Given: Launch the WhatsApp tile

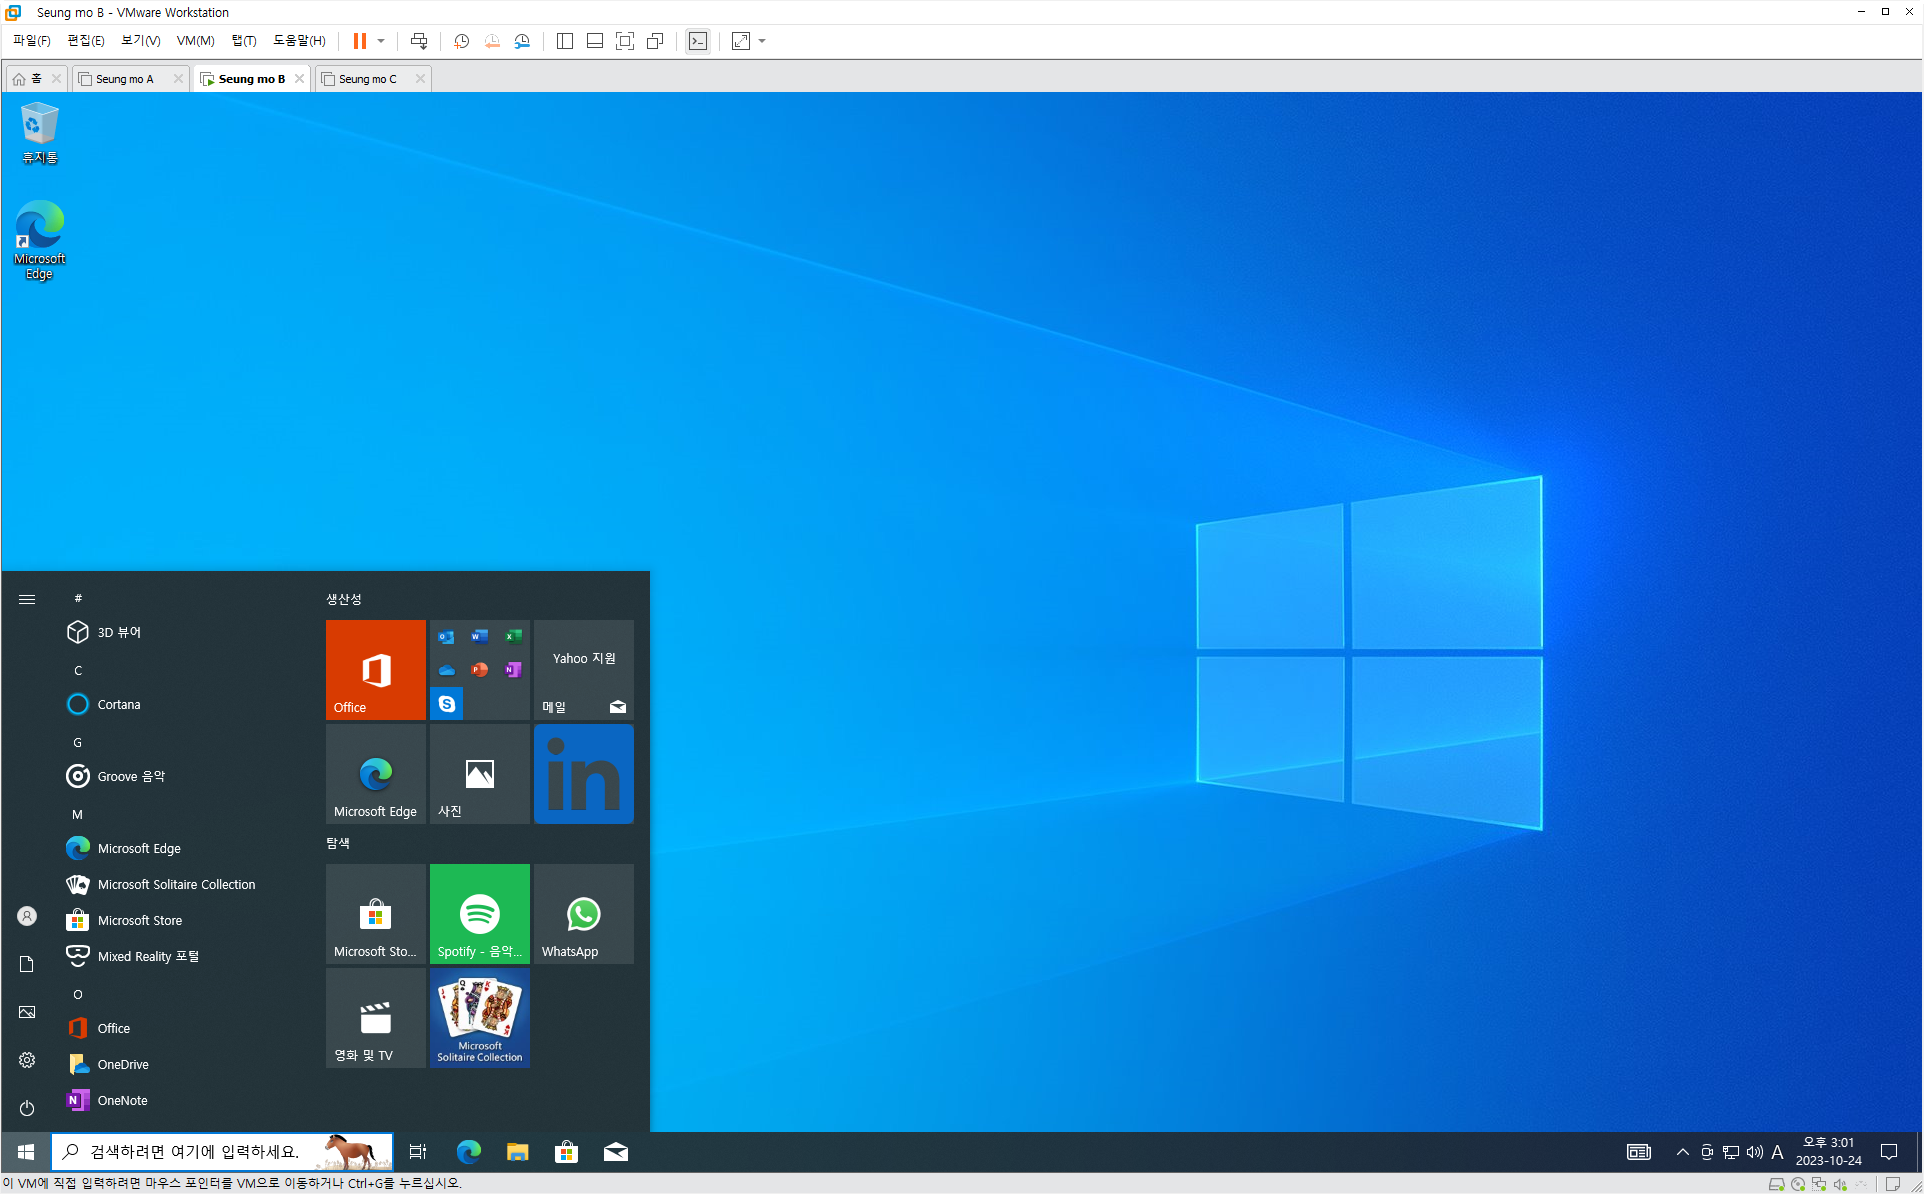Looking at the screenshot, I should click(583, 914).
